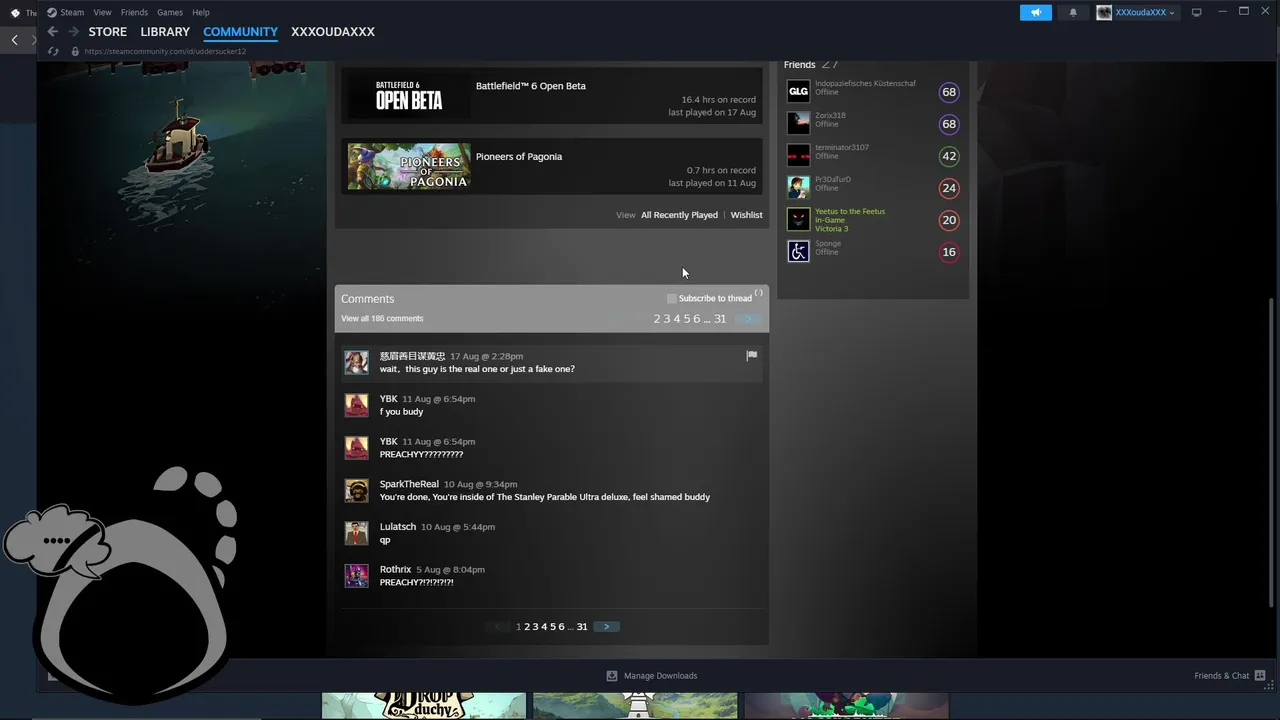This screenshot has width=1280, height=720.
Task: Open the Rothrix username link
Action: click(395, 570)
